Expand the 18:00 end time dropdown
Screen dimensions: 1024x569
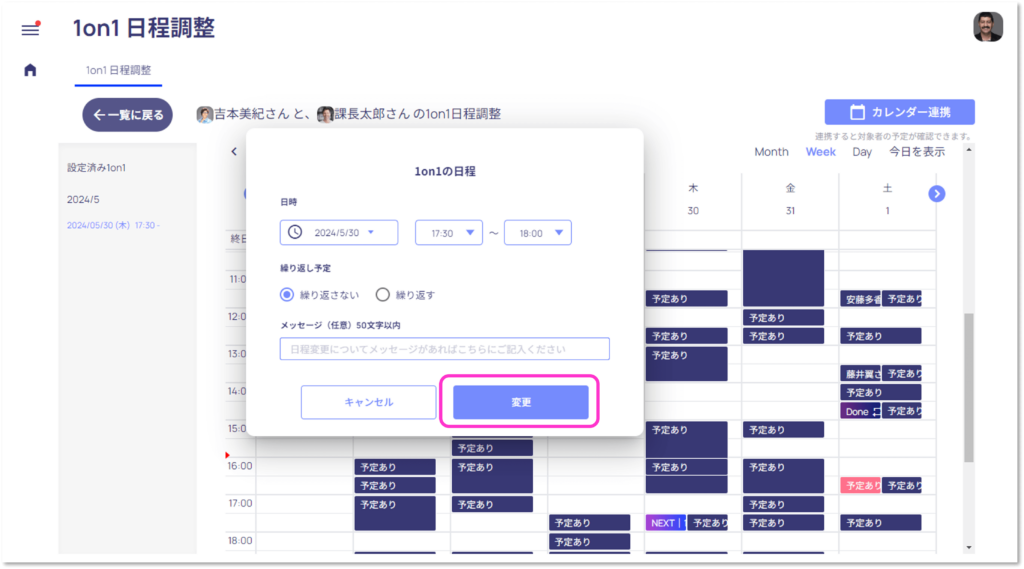coord(538,232)
